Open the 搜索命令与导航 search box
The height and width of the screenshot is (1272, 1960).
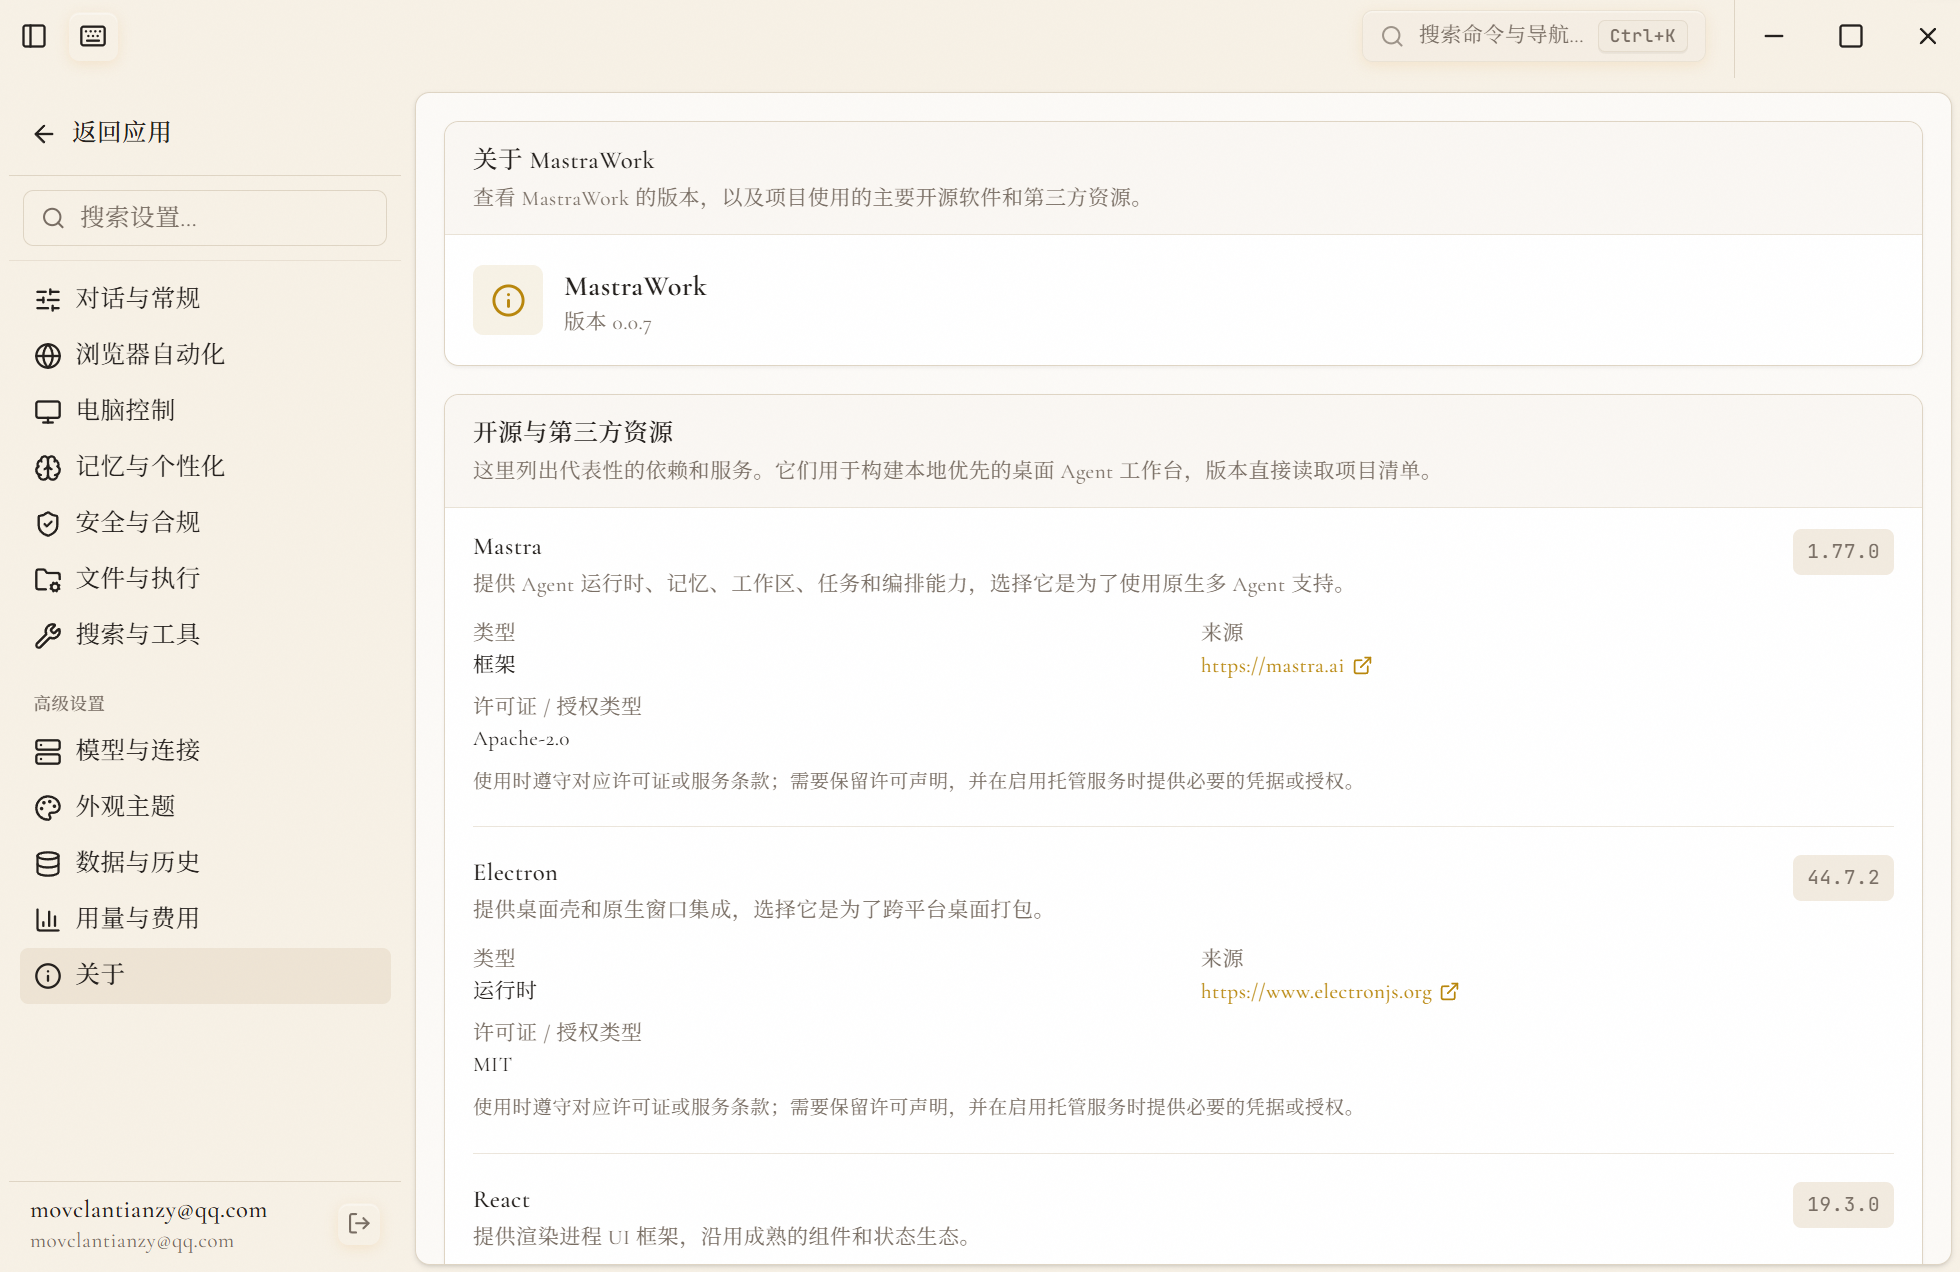click(1533, 36)
